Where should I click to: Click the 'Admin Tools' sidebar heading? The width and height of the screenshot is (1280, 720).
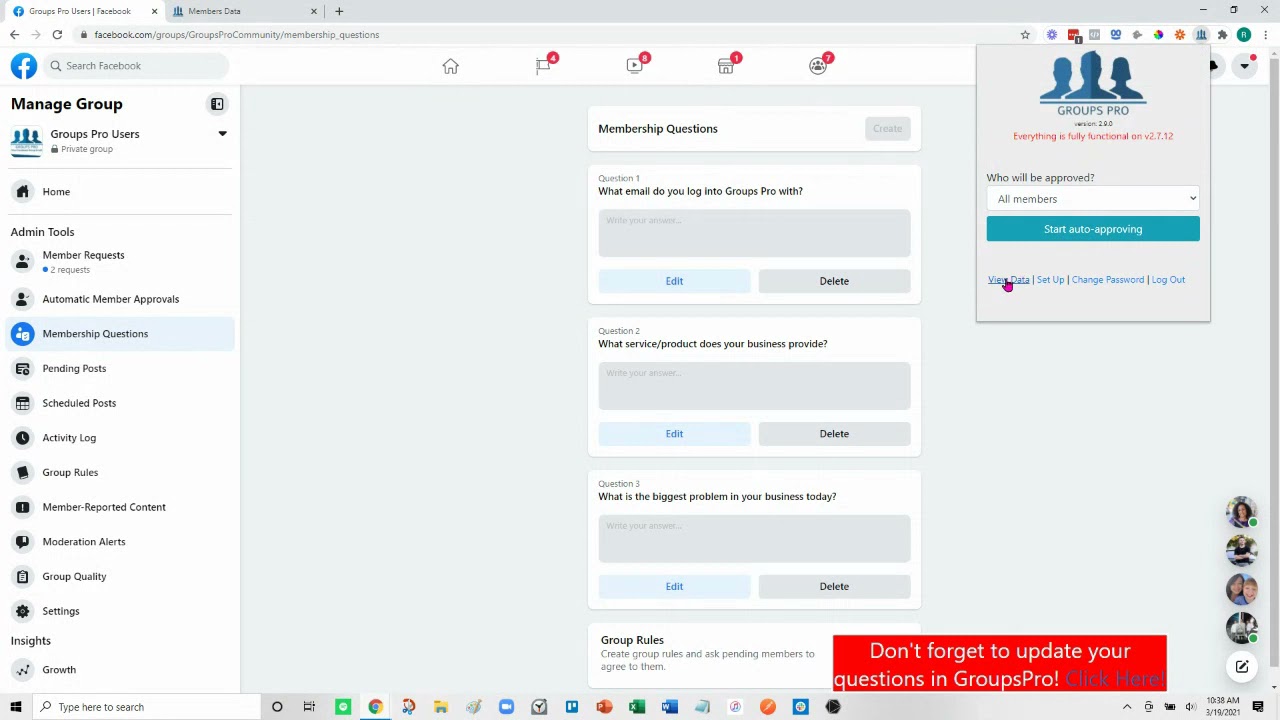(42, 232)
